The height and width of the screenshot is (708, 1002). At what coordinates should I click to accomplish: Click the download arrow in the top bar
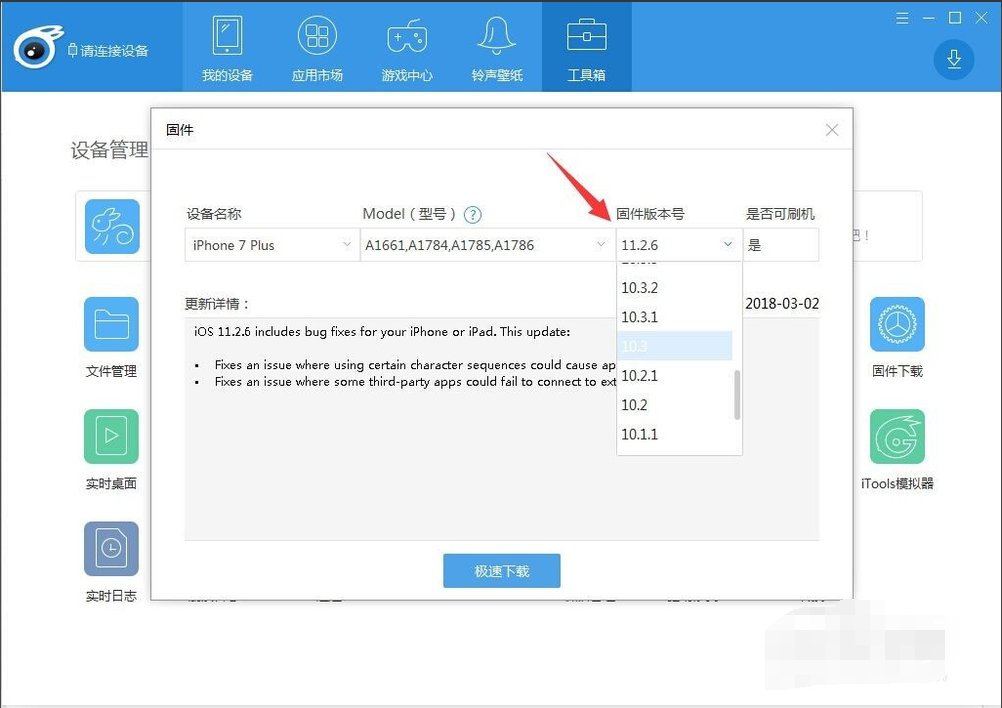(953, 59)
